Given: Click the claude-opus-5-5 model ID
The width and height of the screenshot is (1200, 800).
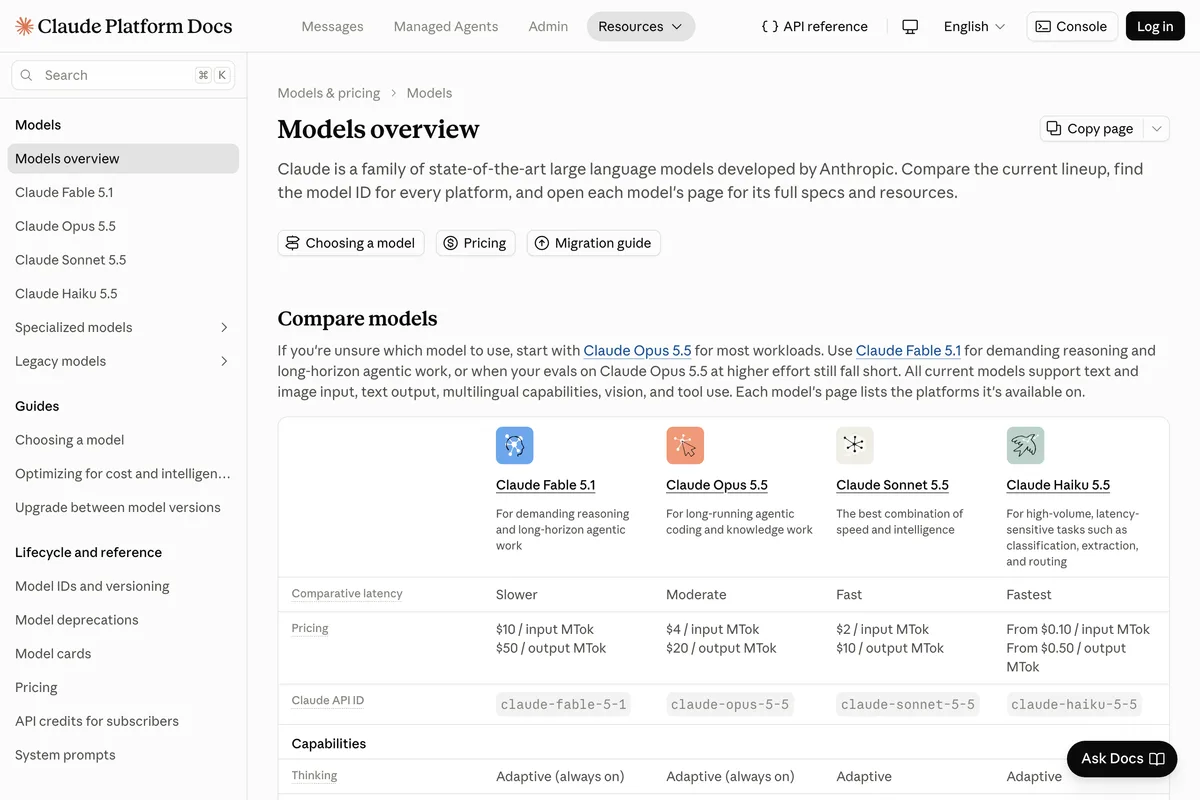Looking at the screenshot, I should click(x=730, y=704).
